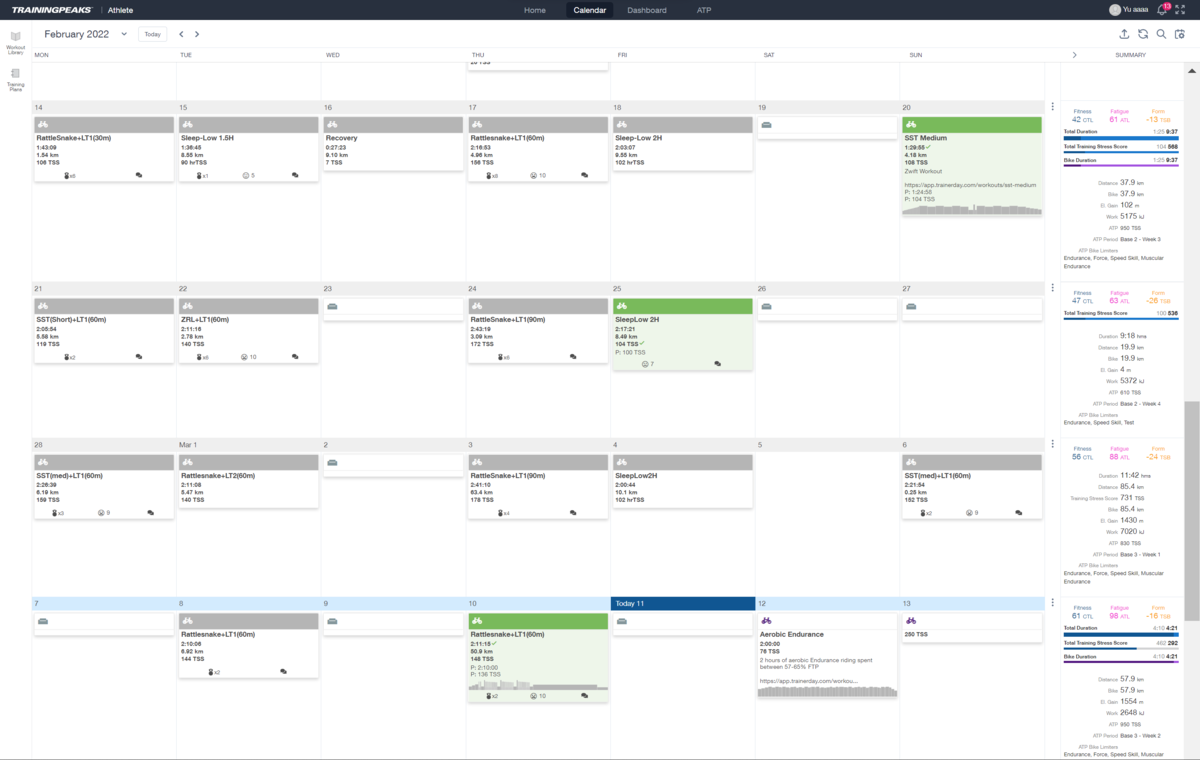Open the notifications bell
Screen dimensions: 1200x760
(x=1162, y=10)
